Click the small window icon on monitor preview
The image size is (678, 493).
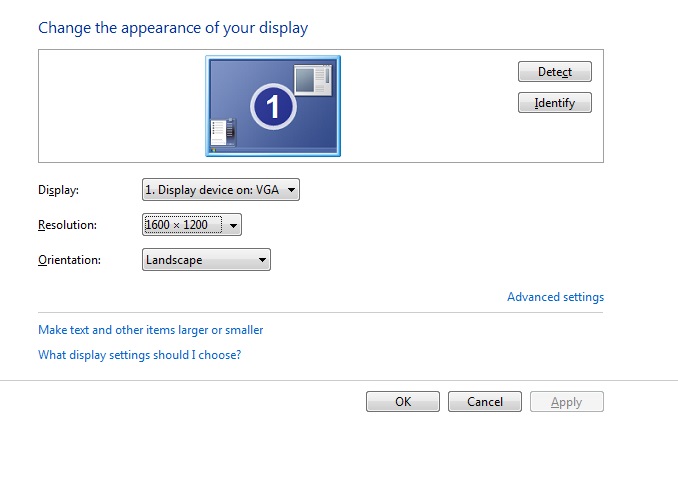coord(313,80)
